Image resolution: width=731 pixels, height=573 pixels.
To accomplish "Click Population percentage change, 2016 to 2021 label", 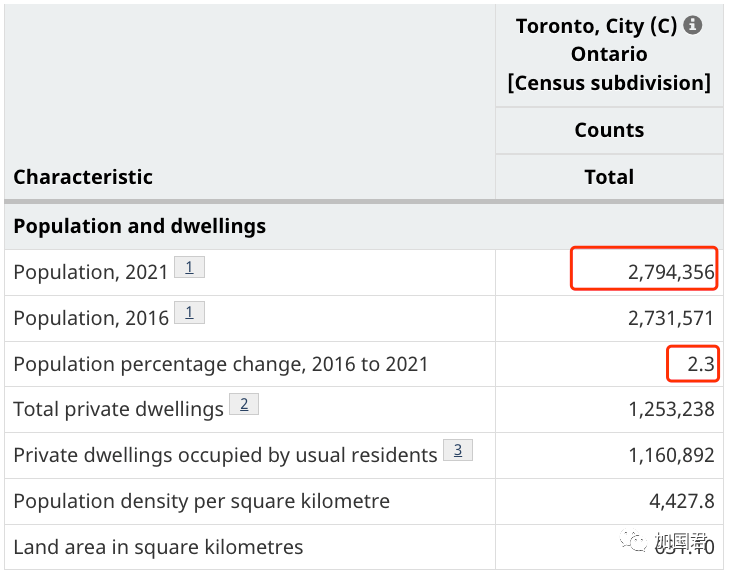I will [221, 364].
